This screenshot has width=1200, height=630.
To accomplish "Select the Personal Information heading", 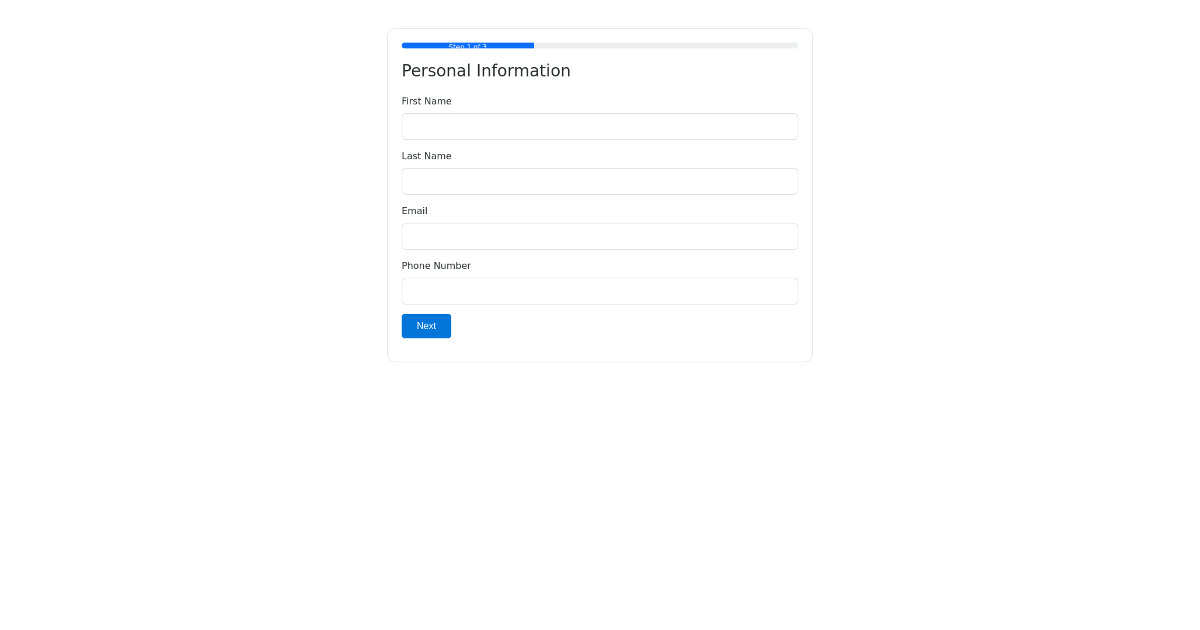I will pos(486,71).
